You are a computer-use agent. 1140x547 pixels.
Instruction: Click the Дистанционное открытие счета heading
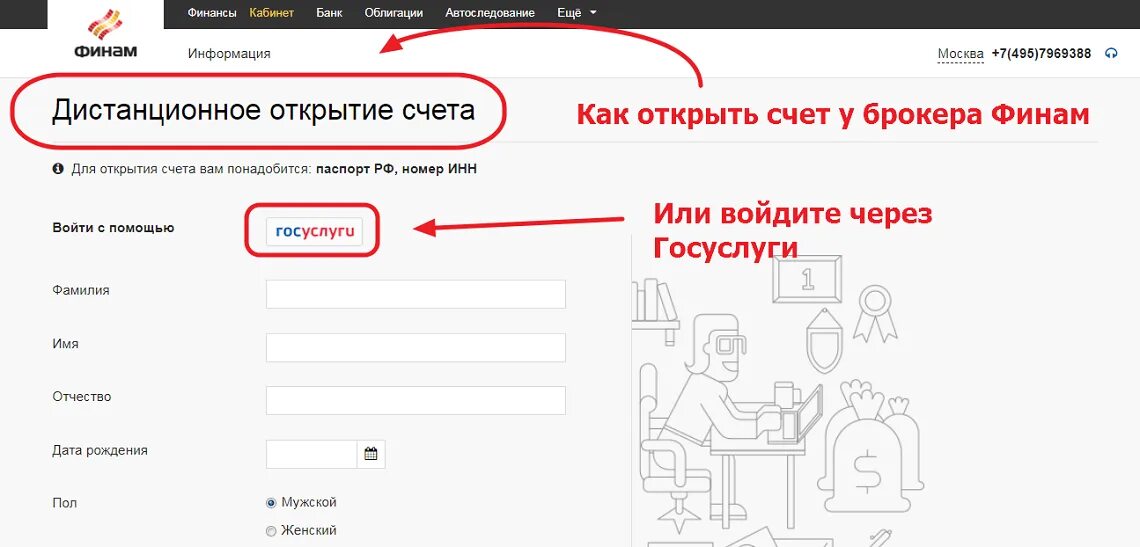click(263, 110)
